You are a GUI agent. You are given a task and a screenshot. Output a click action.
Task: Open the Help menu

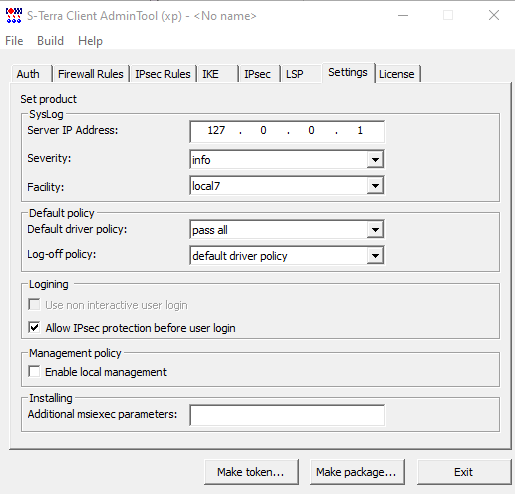point(90,41)
